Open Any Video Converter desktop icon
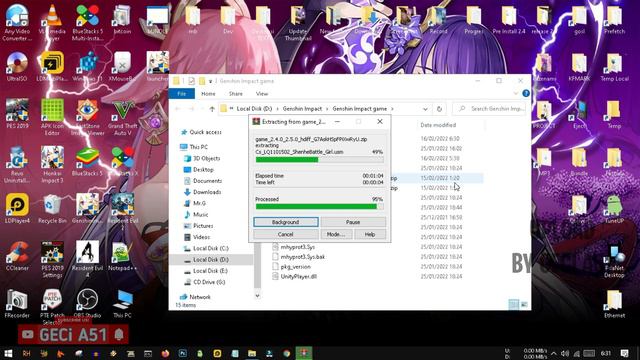 (17, 23)
